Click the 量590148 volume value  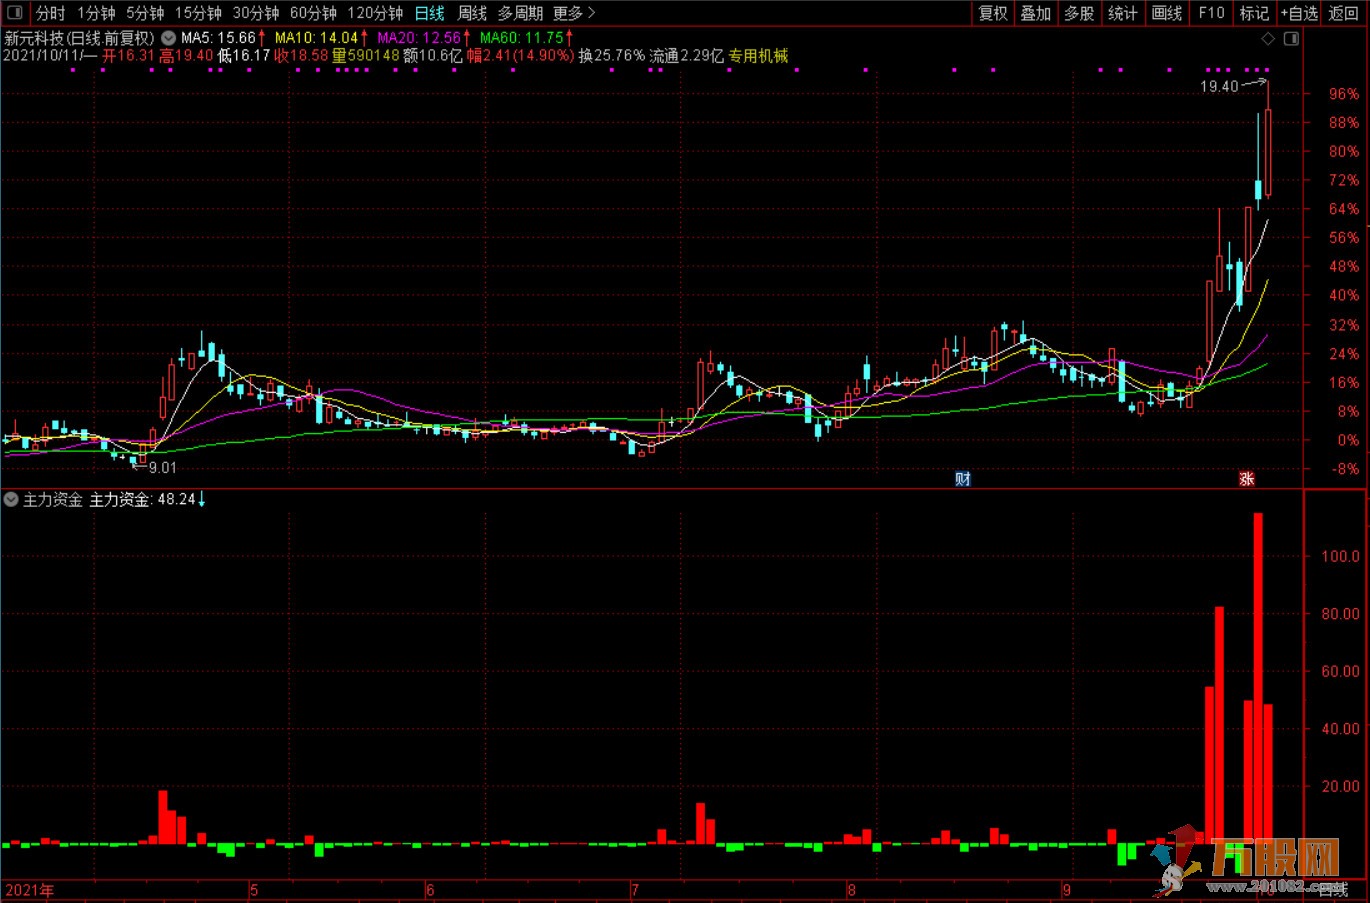click(x=365, y=56)
